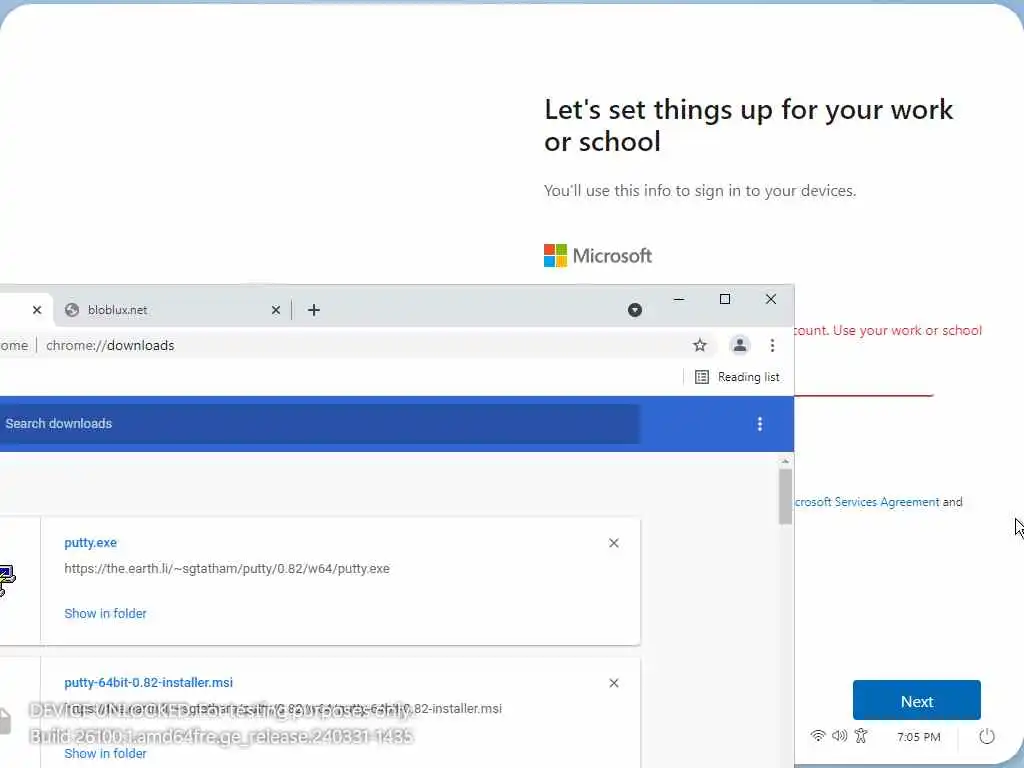Close the first browser tab
The width and height of the screenshot is (1024, 768).
click(x=37, y=310)
